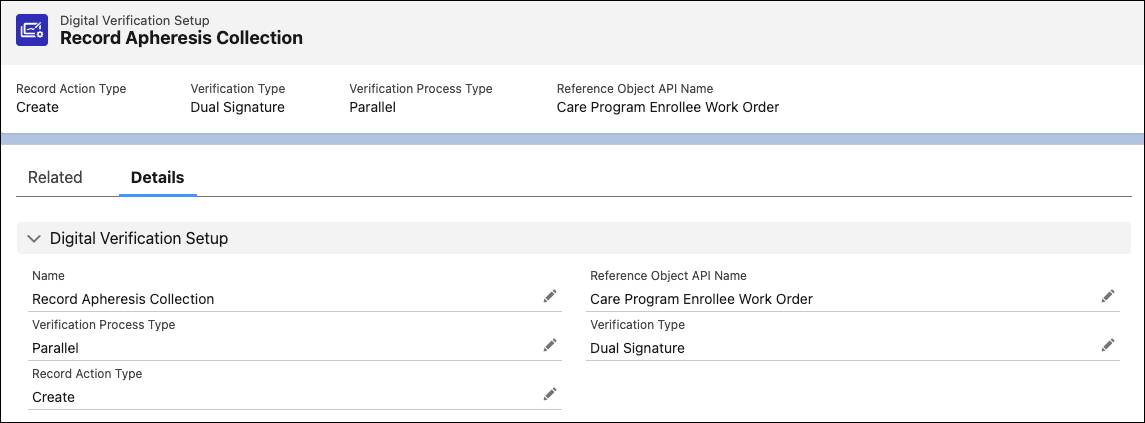Click the Record Apheresis Collection page title
The width and height of the screenshot is (1145, 423).
[181, 38]
